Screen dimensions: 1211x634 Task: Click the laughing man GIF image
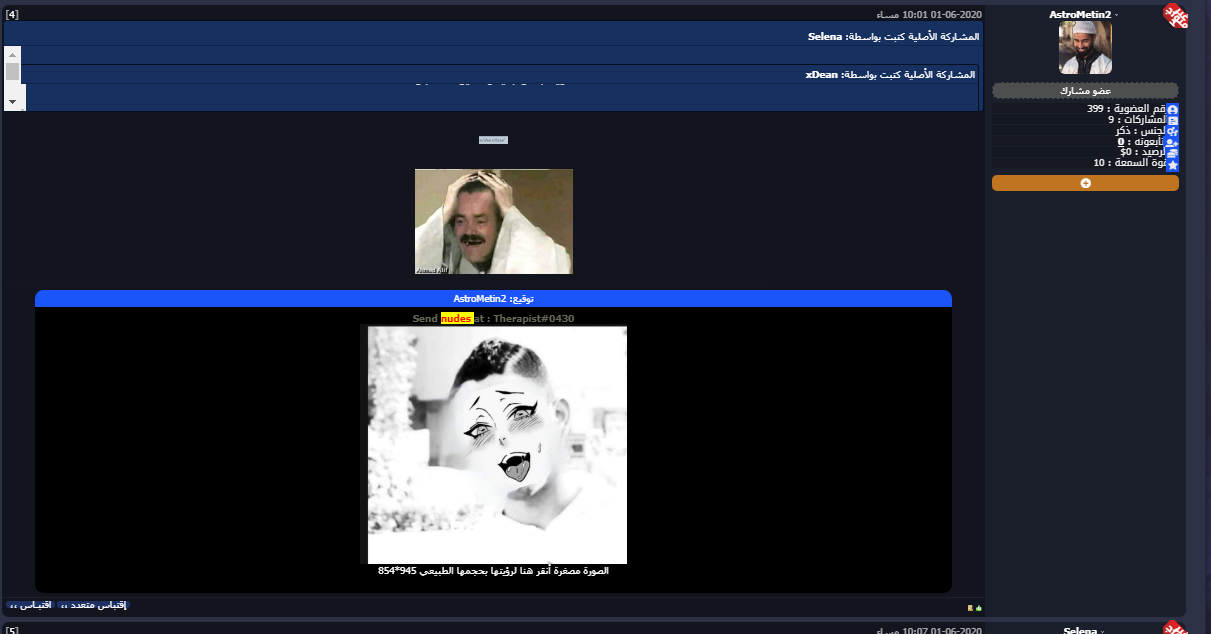pyautogui.click(x=494, y=221)
